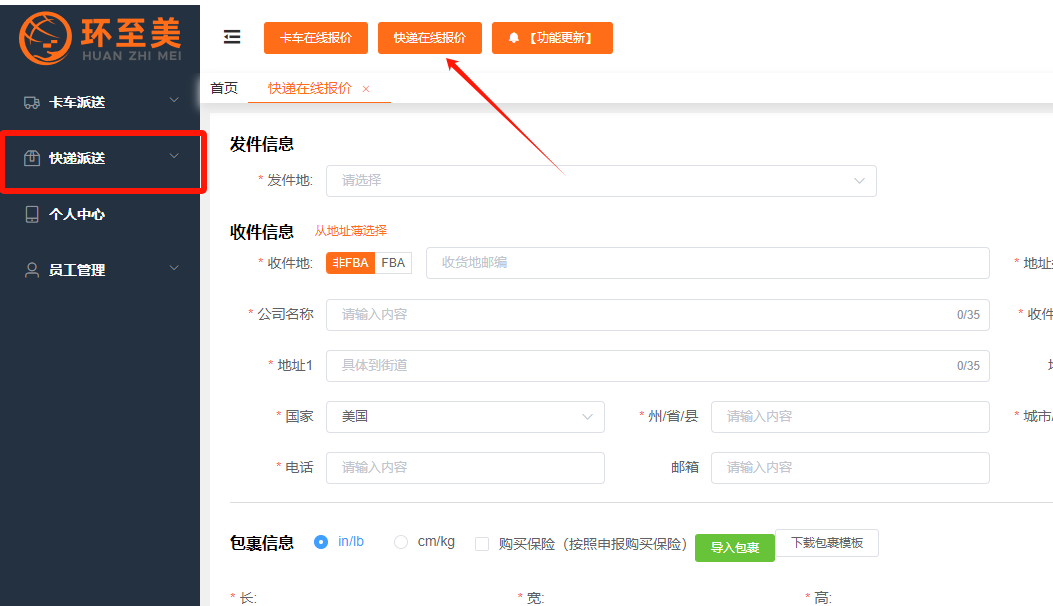Select the in/lb unit radio button
Viewport: 1053px width, 606px height.
[321, 542]
